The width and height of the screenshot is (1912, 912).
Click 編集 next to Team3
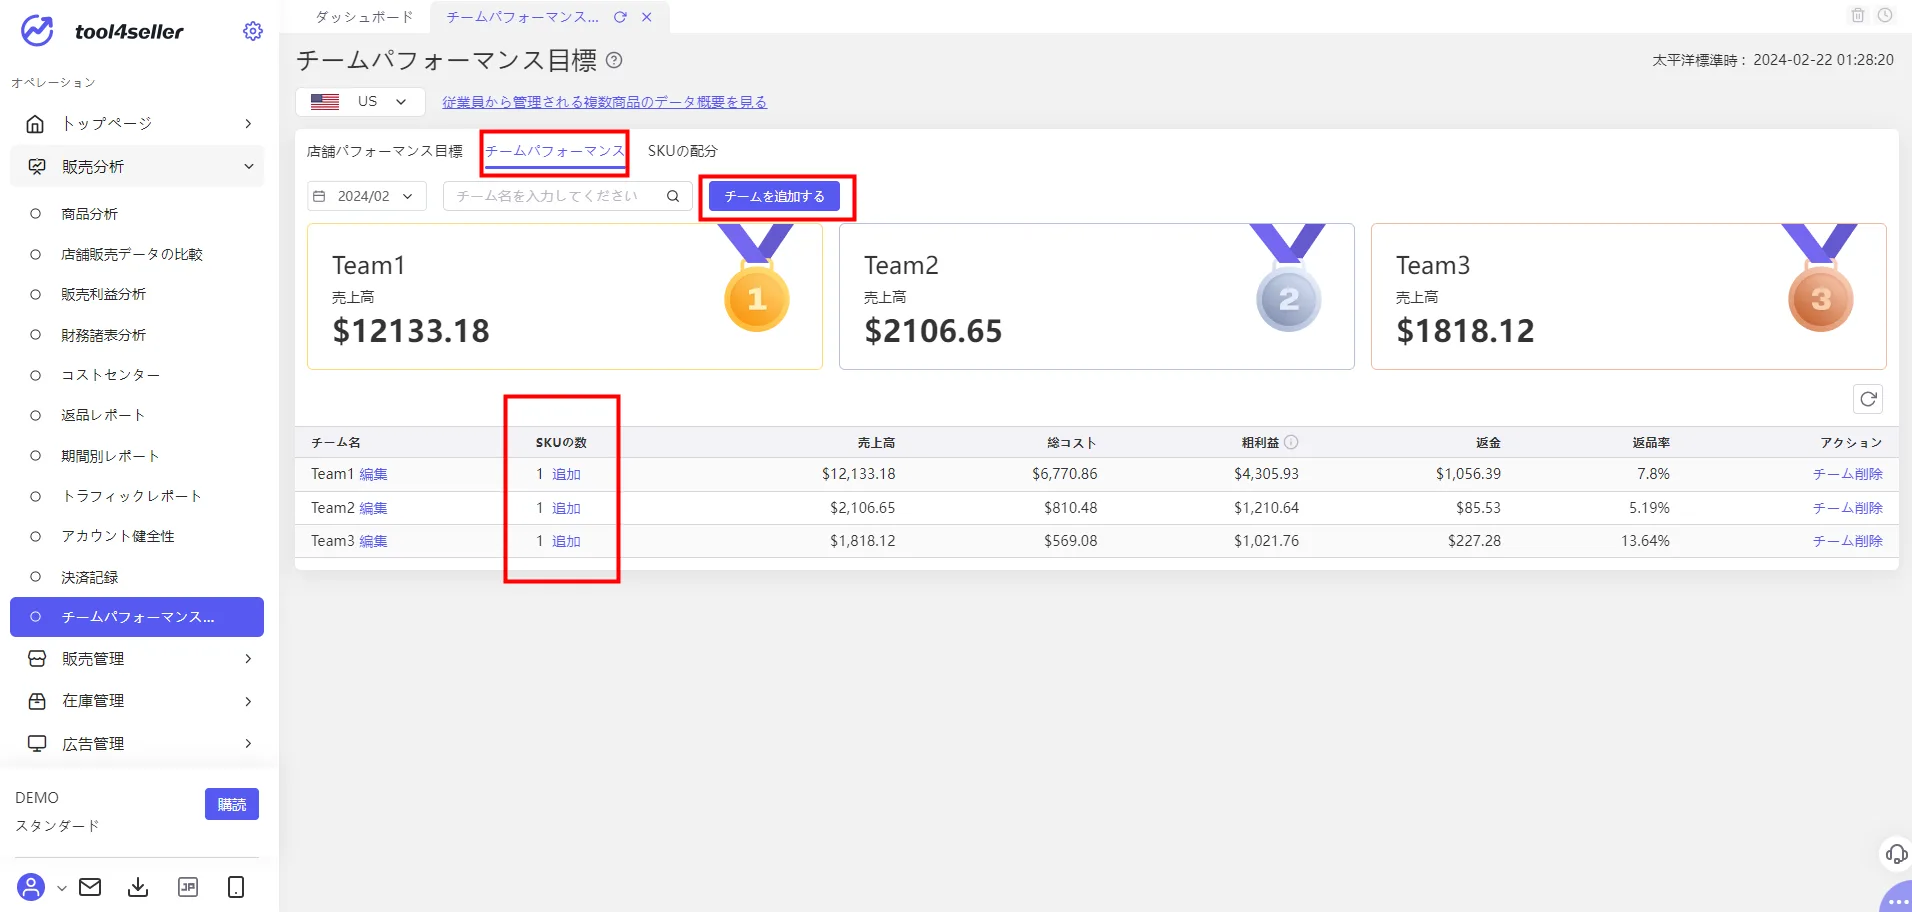tap(373, 541)
